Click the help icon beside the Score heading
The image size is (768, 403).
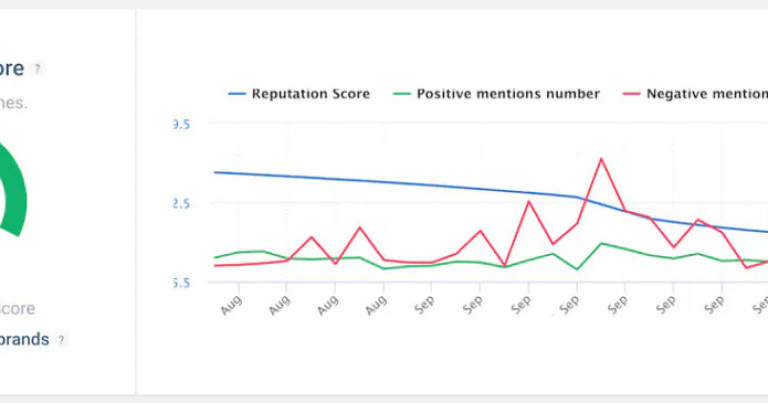[x=38, y=69]
